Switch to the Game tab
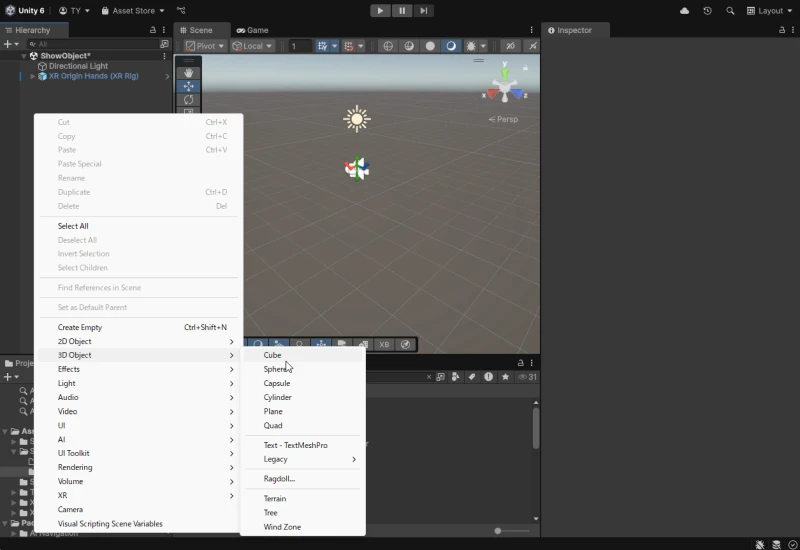 coord(253,30)
